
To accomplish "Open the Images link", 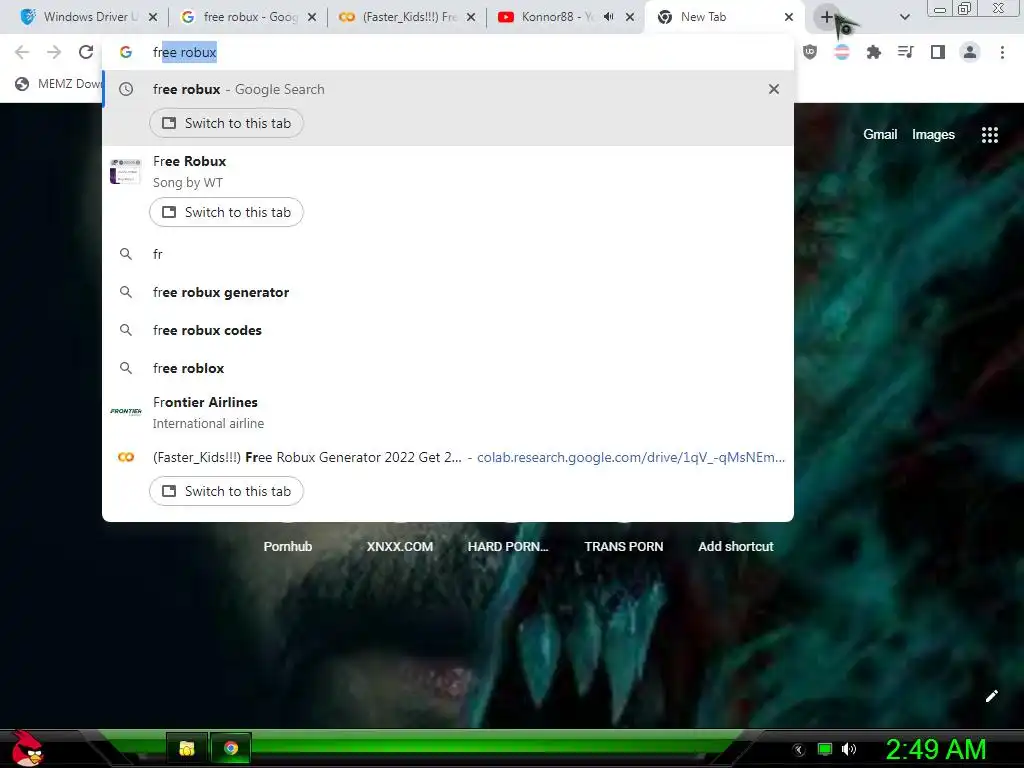I will click(933, 135).
